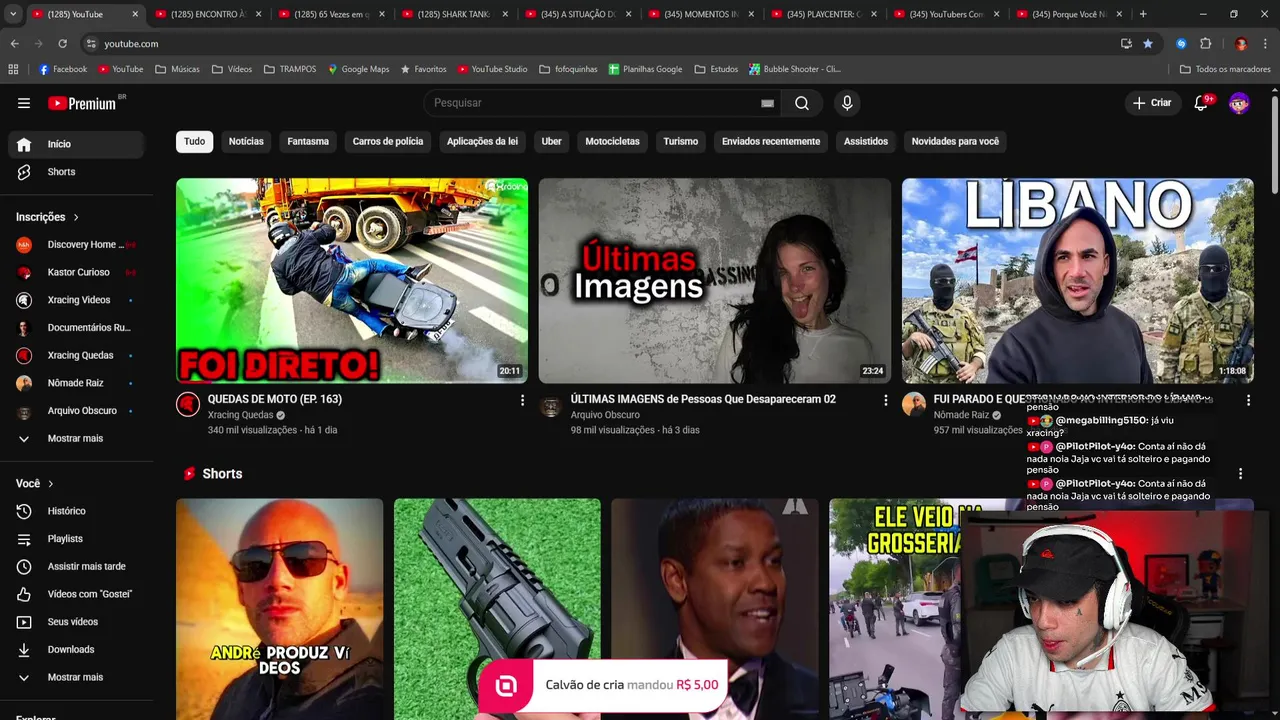This screenshot has height=720, width=1280.
Task: Click the search magnifier button
Action: [x=802, y=103]
